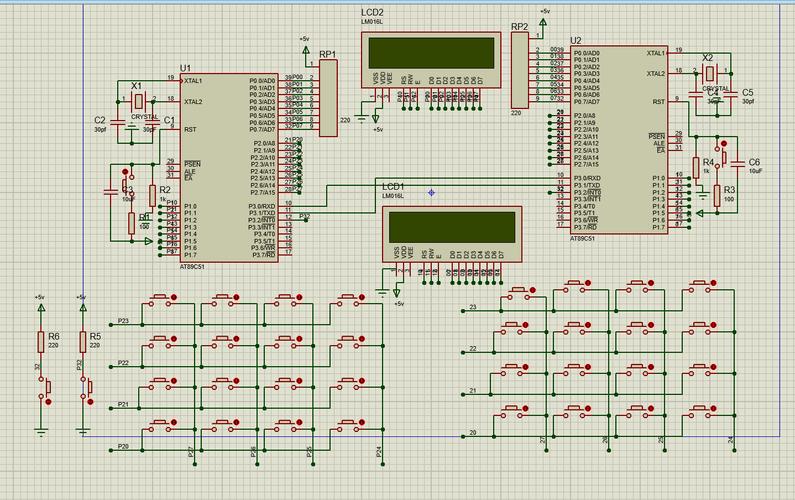Click the LCD2 display screen
The height and width of the screenshot is (500, 795).
pos(431,53)
